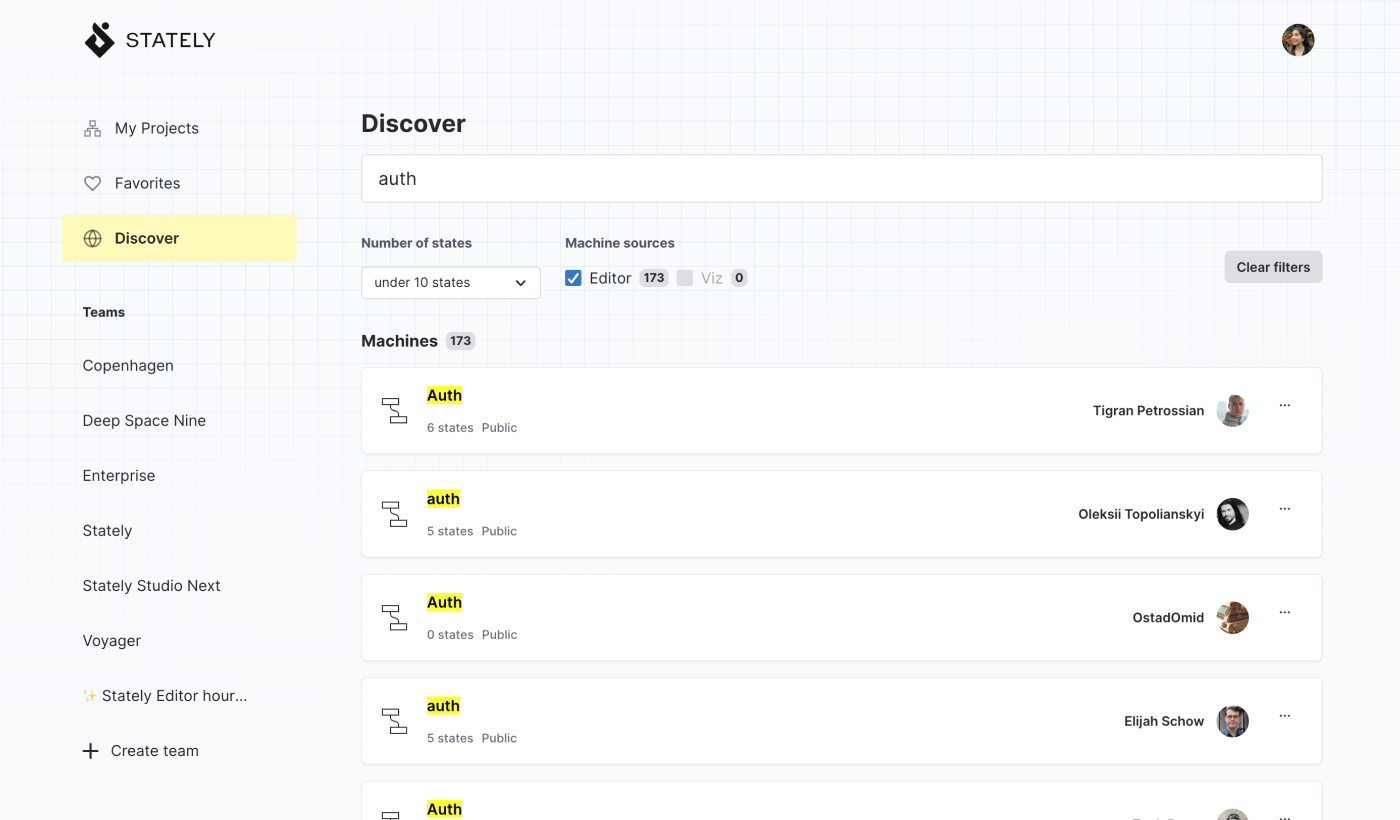
Task: Open the ellipsis menu for Tigran Petrossian's machine
Action: pos(1285,406)
